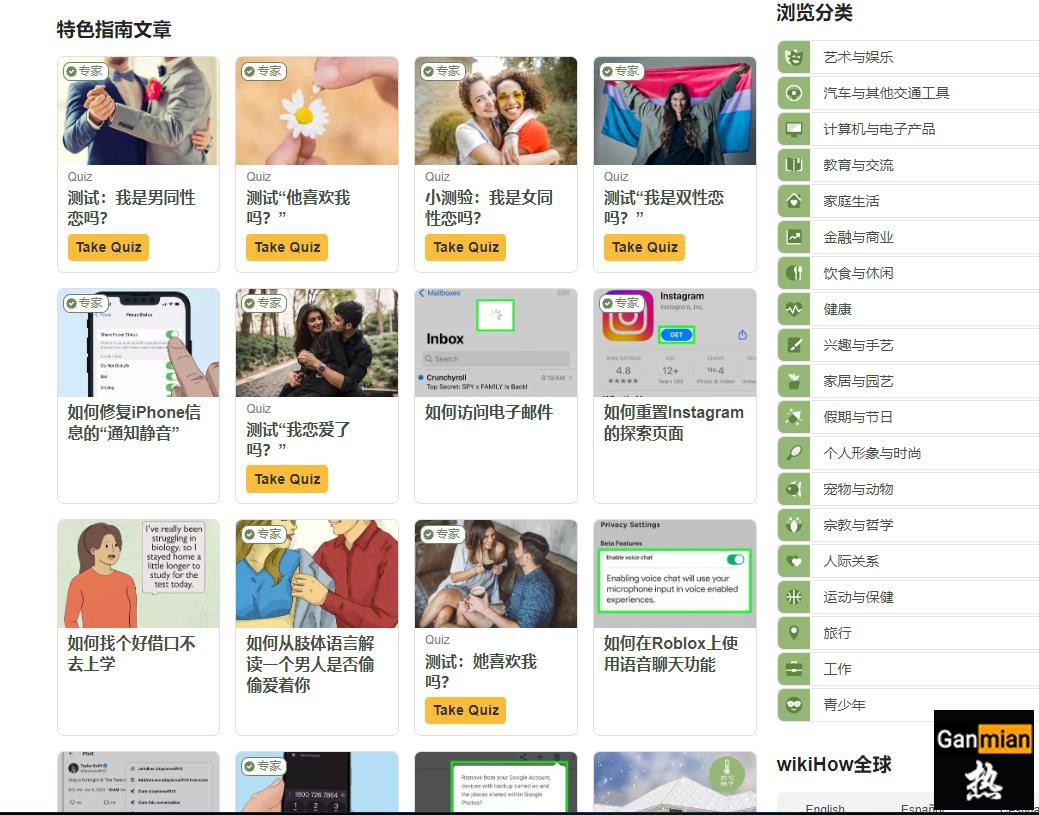The image size is (1039, 815).
Task: Open article 如何从肢体语言解读一个男人是否偷偷爱着你
Action: pos(310,664)
